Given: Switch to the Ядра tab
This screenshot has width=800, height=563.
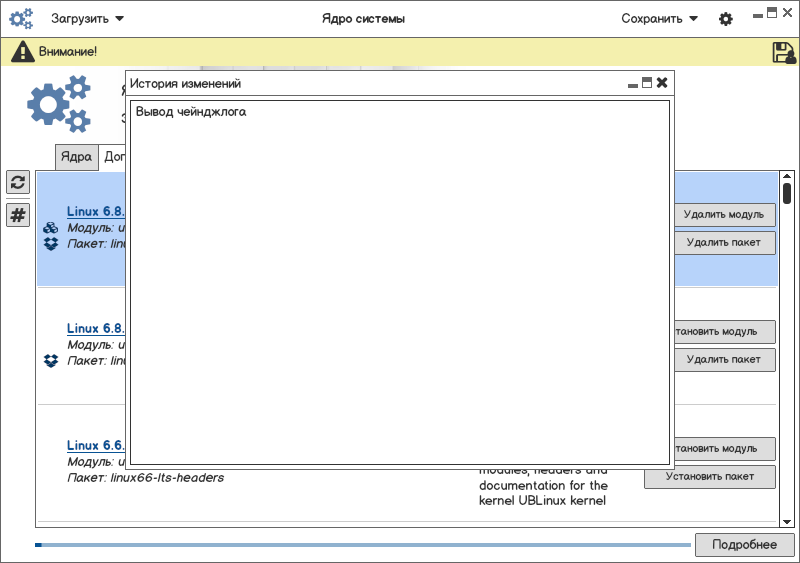Looking at the screenshot, I should (77, 157).
